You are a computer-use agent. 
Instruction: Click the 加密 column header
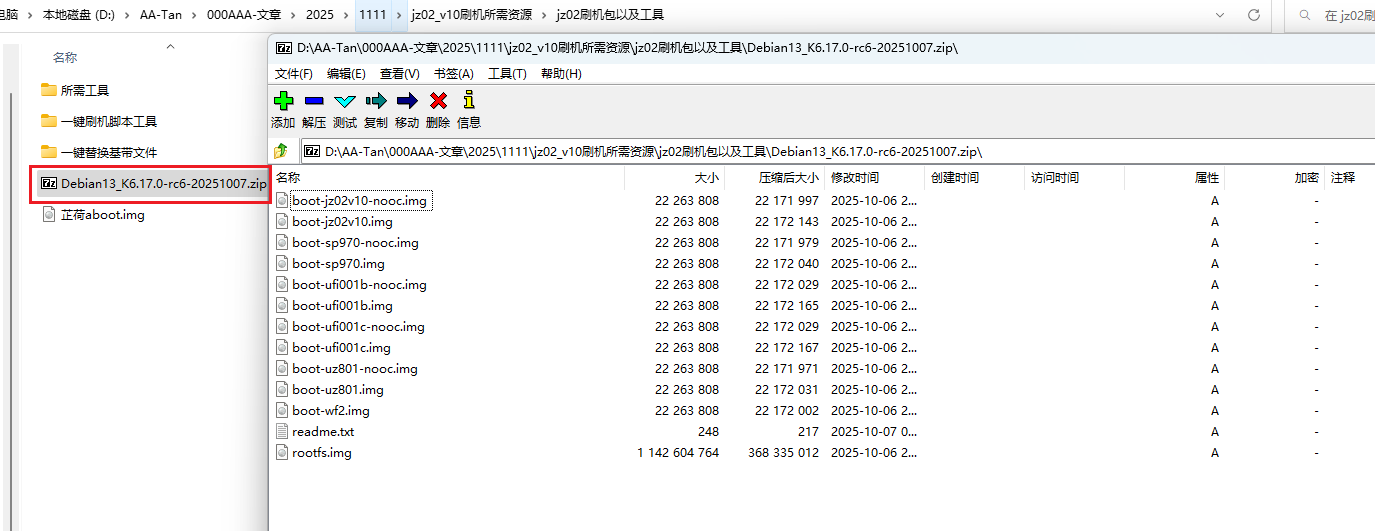1275,178
